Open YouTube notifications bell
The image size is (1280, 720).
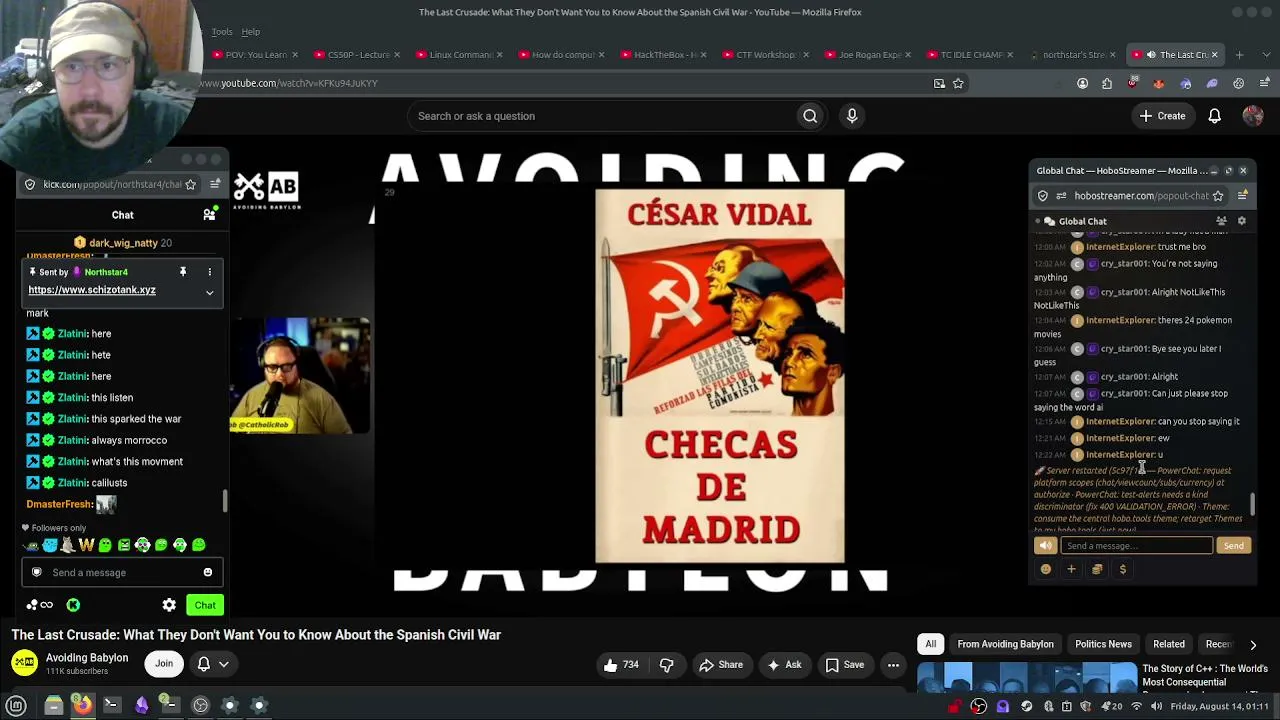1214,116
